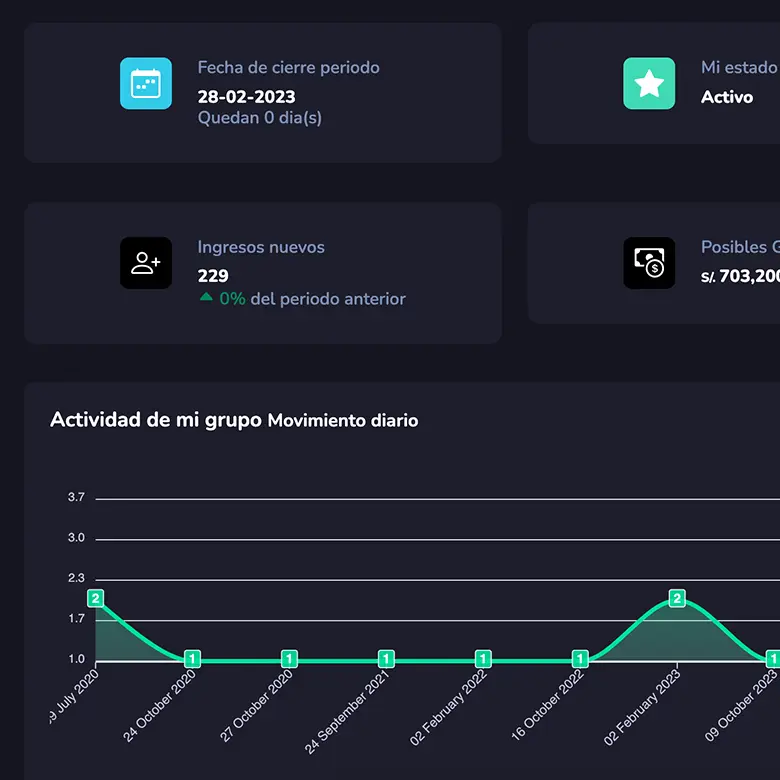Click the green up-arrow trend indicator
780x780 pixels.
pyautogui.click(x=206, y=298)
